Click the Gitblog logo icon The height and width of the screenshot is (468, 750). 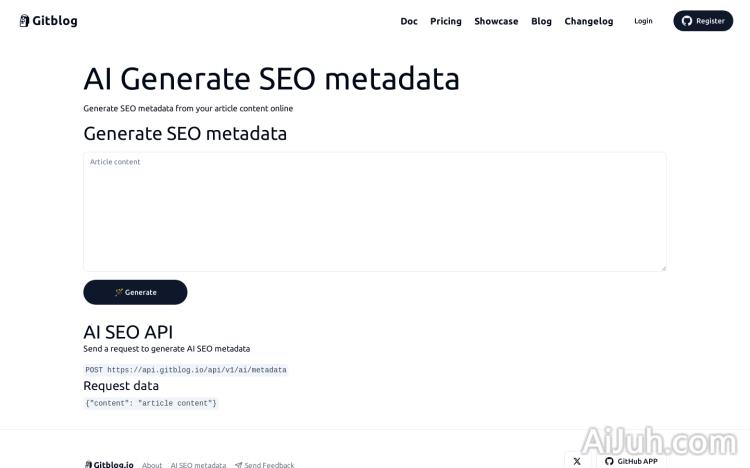(x=24, y=21)
